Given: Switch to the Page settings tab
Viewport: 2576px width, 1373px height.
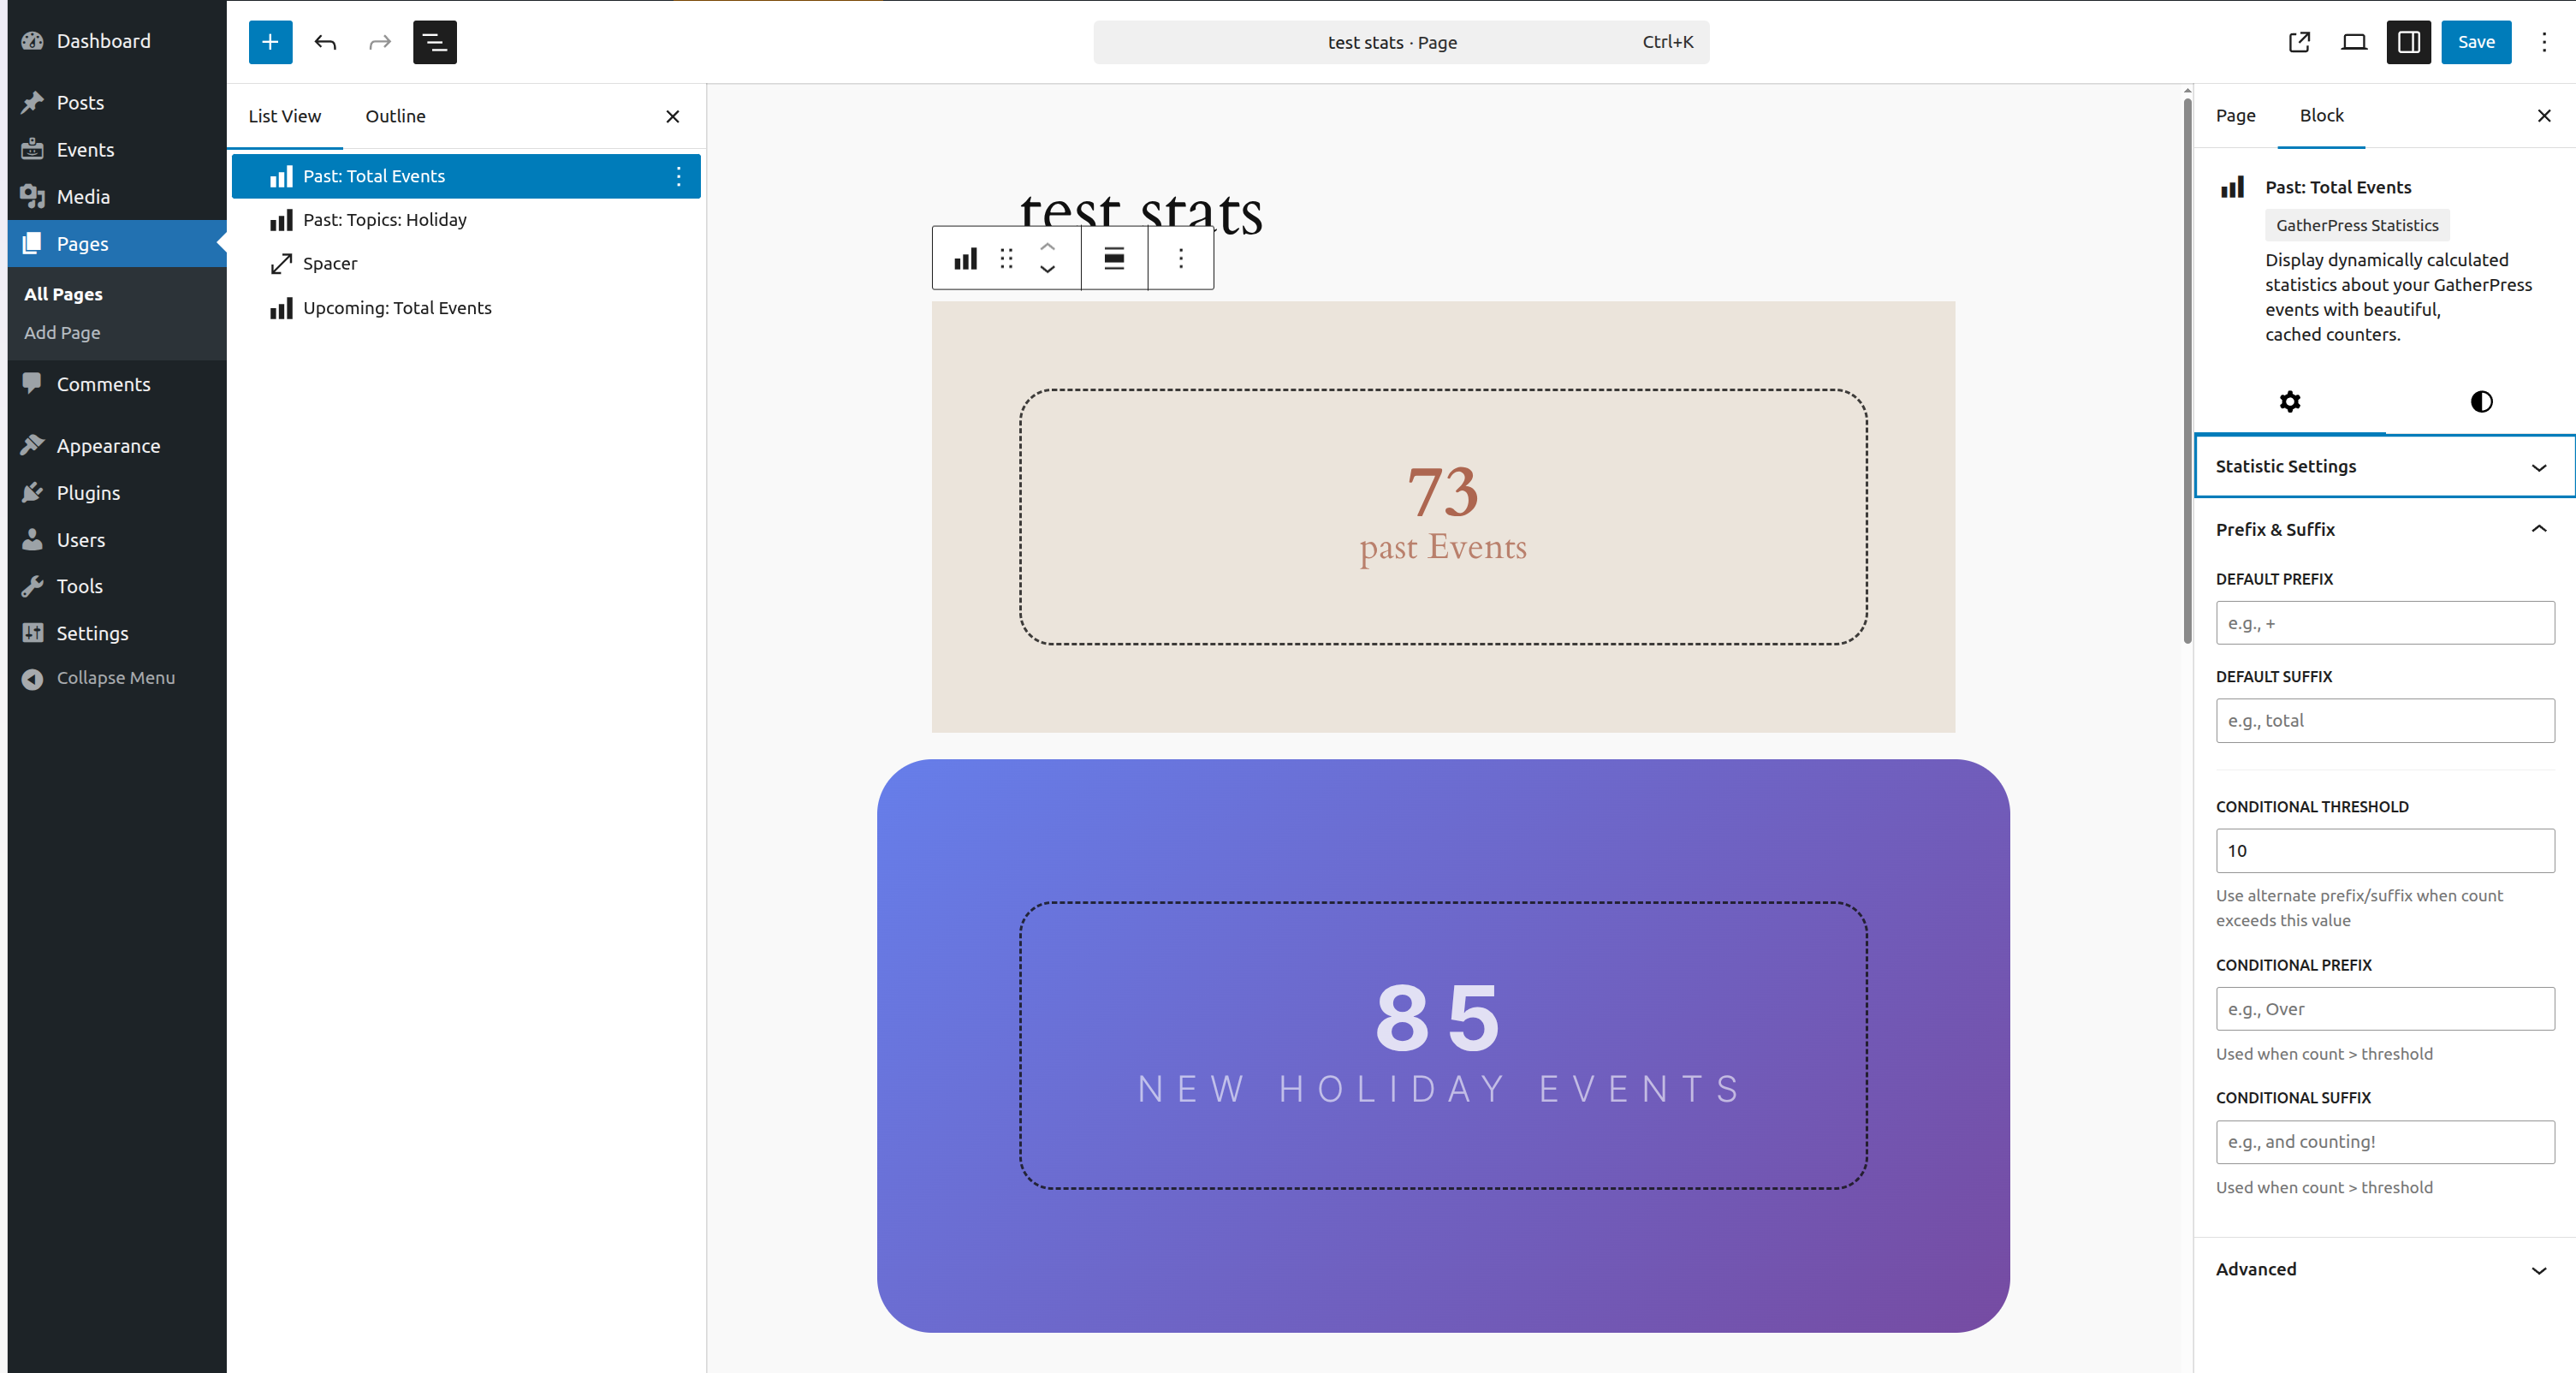Looking at the screenshot, I should (x=2235, y=115).
